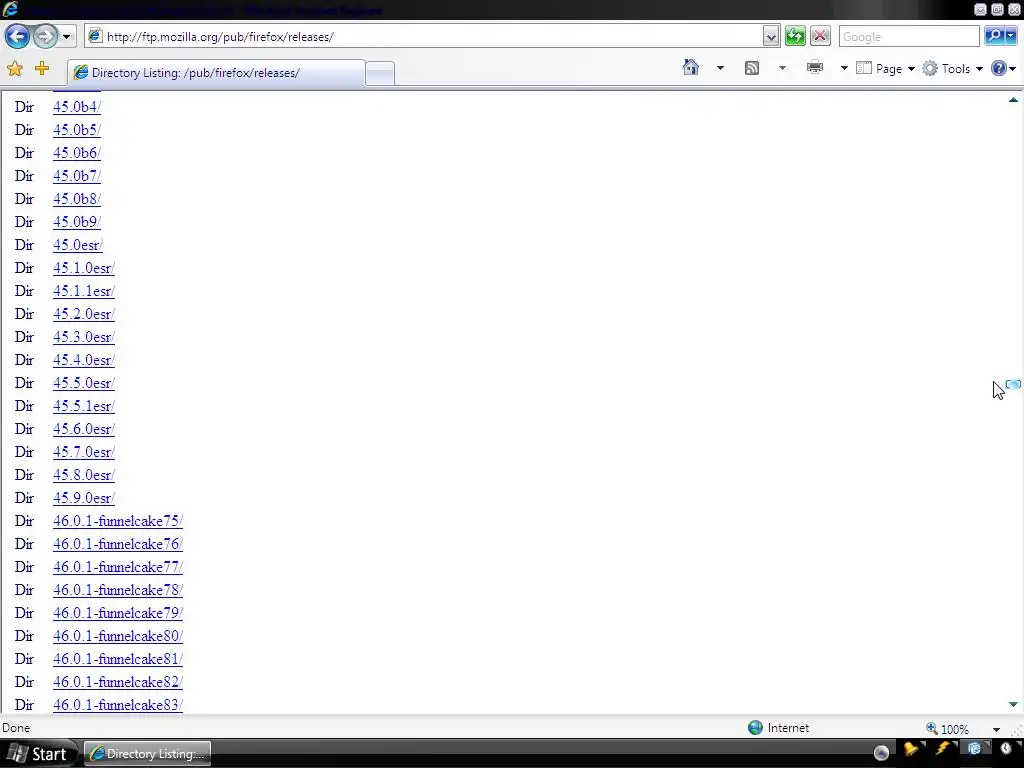Click the round gray tray icon

click(x=881, y=753)
